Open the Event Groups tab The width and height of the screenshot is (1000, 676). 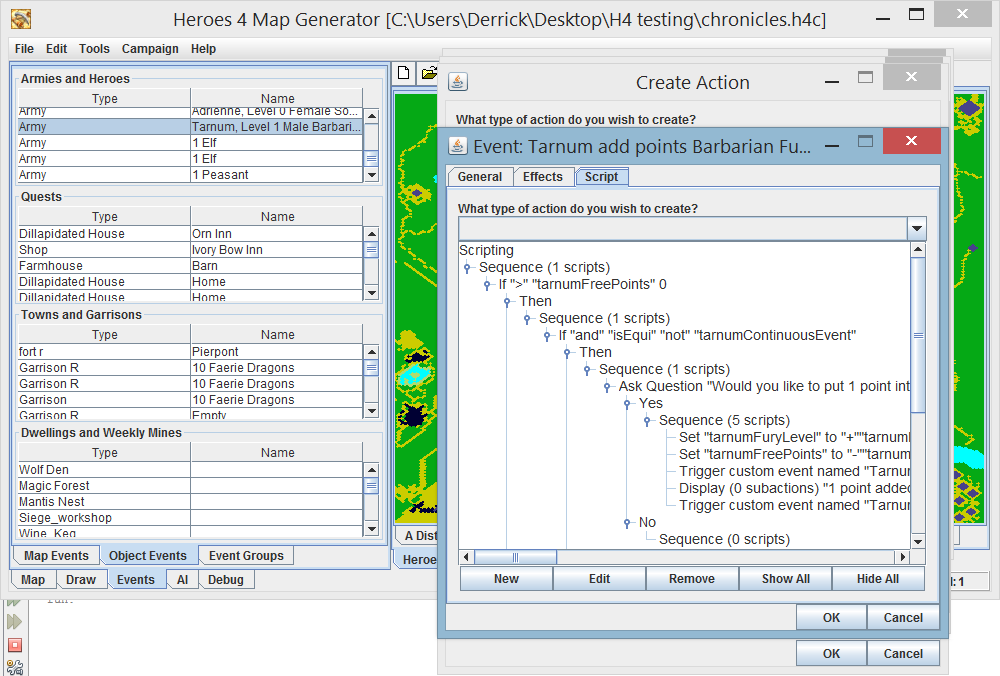click(x=246, y=555)
